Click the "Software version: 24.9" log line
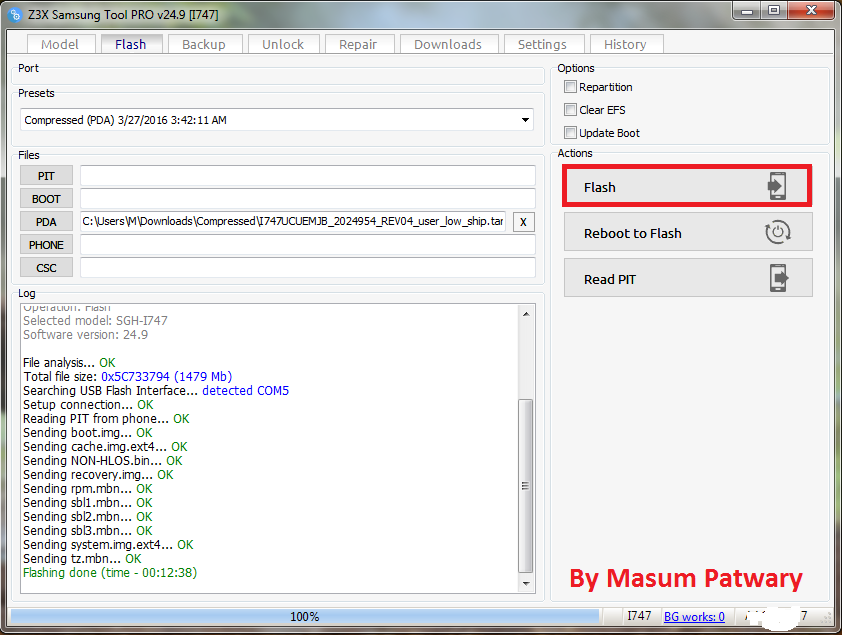The width and height of the screenshot is (842, 635). 85,335
